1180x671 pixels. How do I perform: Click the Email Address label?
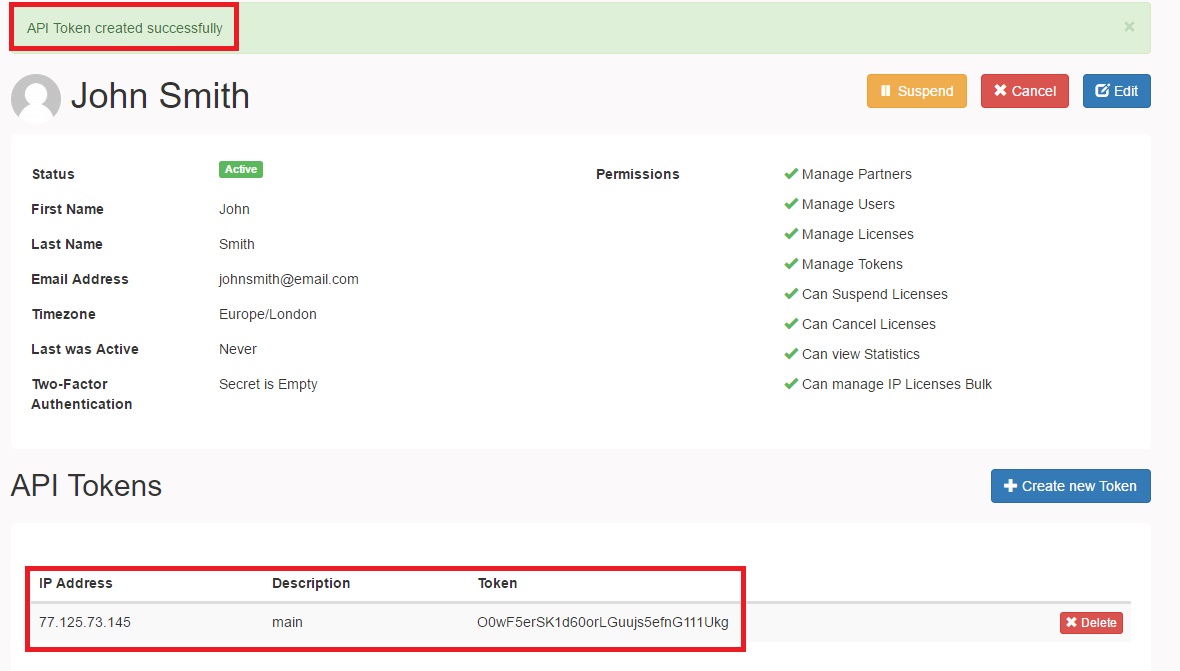80,279
